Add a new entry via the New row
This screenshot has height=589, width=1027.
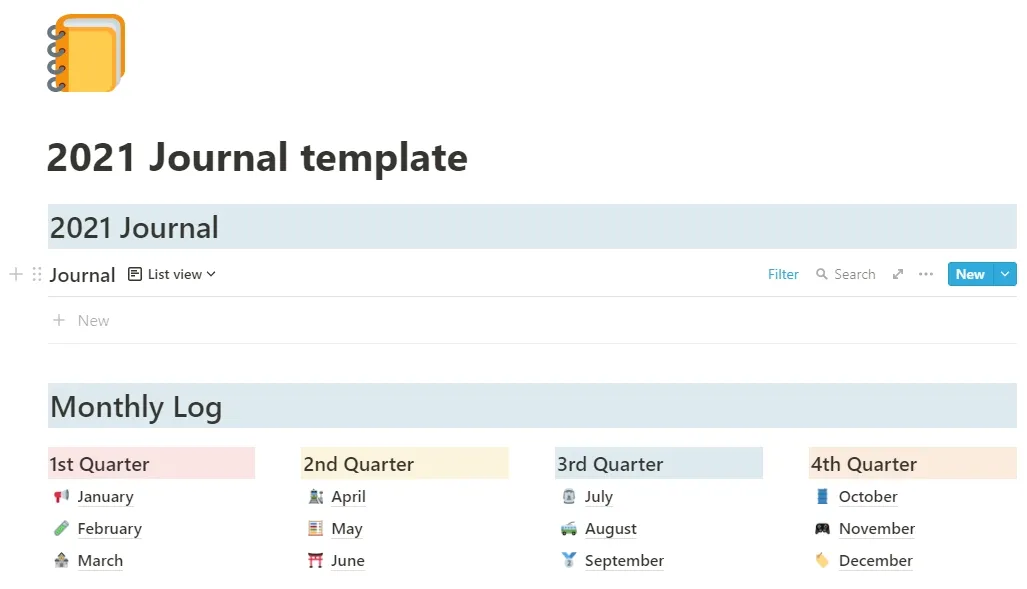pos(81,320)
